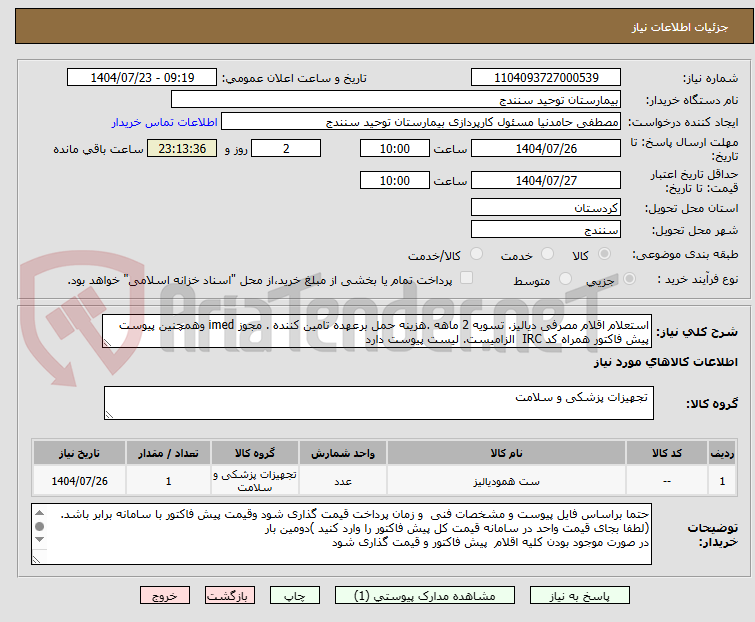Click the چاپ print button

295,596
